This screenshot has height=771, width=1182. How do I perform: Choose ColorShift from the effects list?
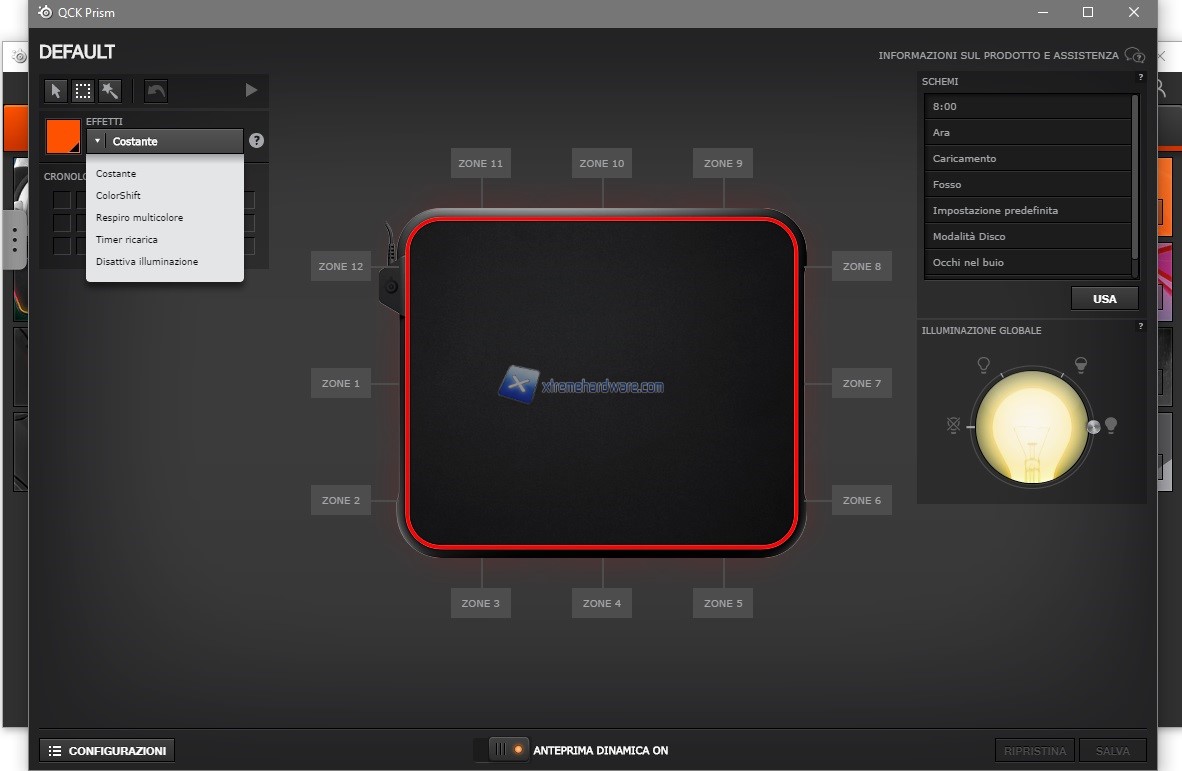point(118,196)
